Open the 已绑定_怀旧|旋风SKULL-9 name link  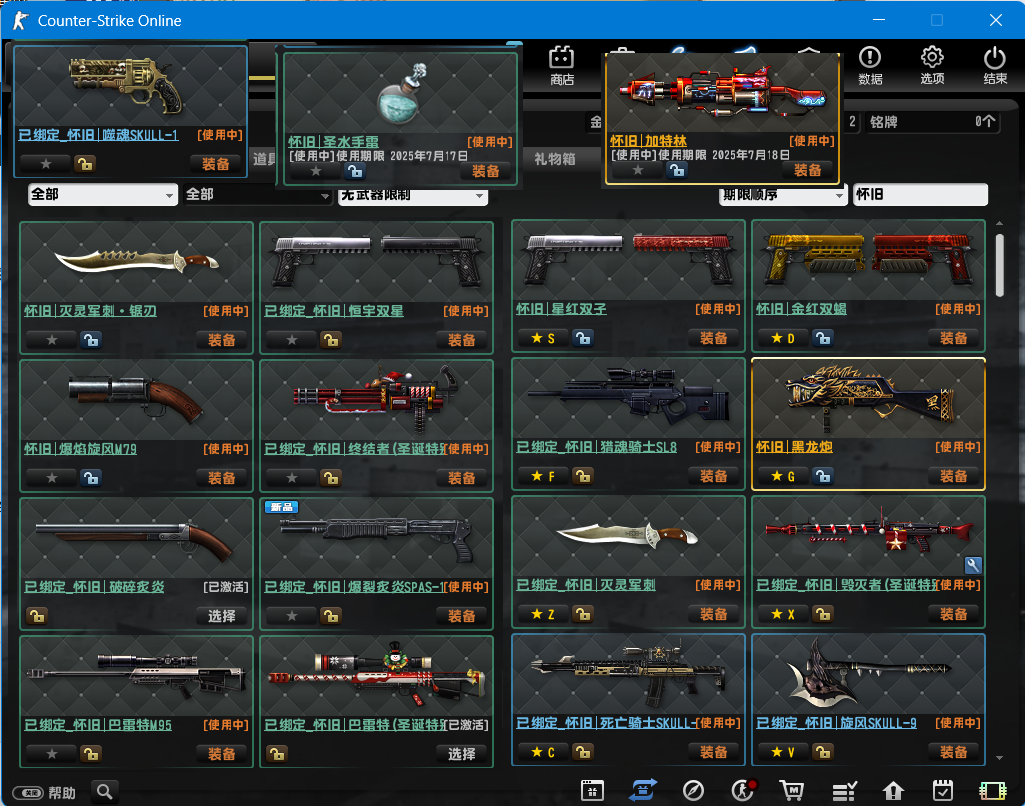836,723
